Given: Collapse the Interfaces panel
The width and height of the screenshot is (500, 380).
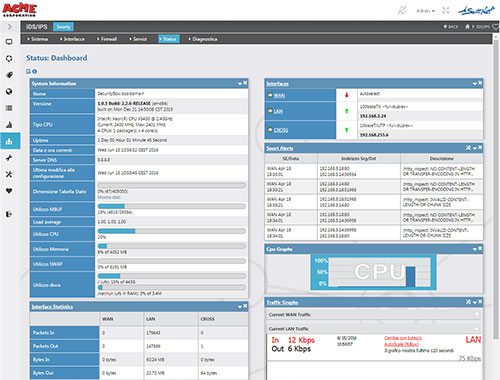Looking at the screenshot, I should (x=475, y=83).
